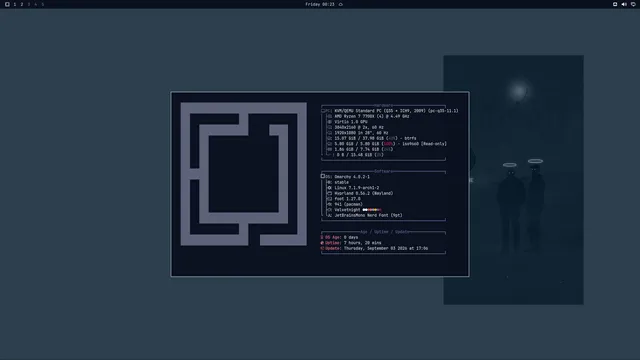Click the Omarchy ASCII logo in terminal
The width and height of the screenshot is (640, 360).
point(244,174)
